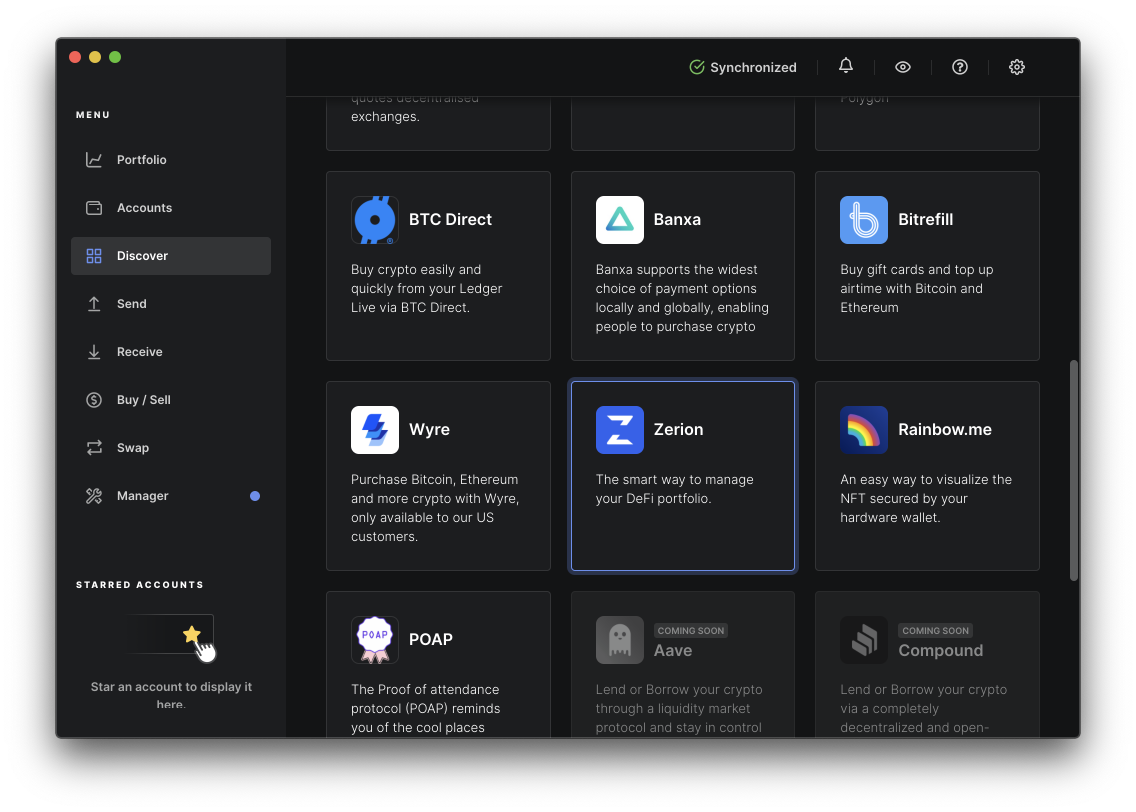This screenshot has height=812, width=1136.
Task: Open the settings gear icon
Action: pos(1017,66)
